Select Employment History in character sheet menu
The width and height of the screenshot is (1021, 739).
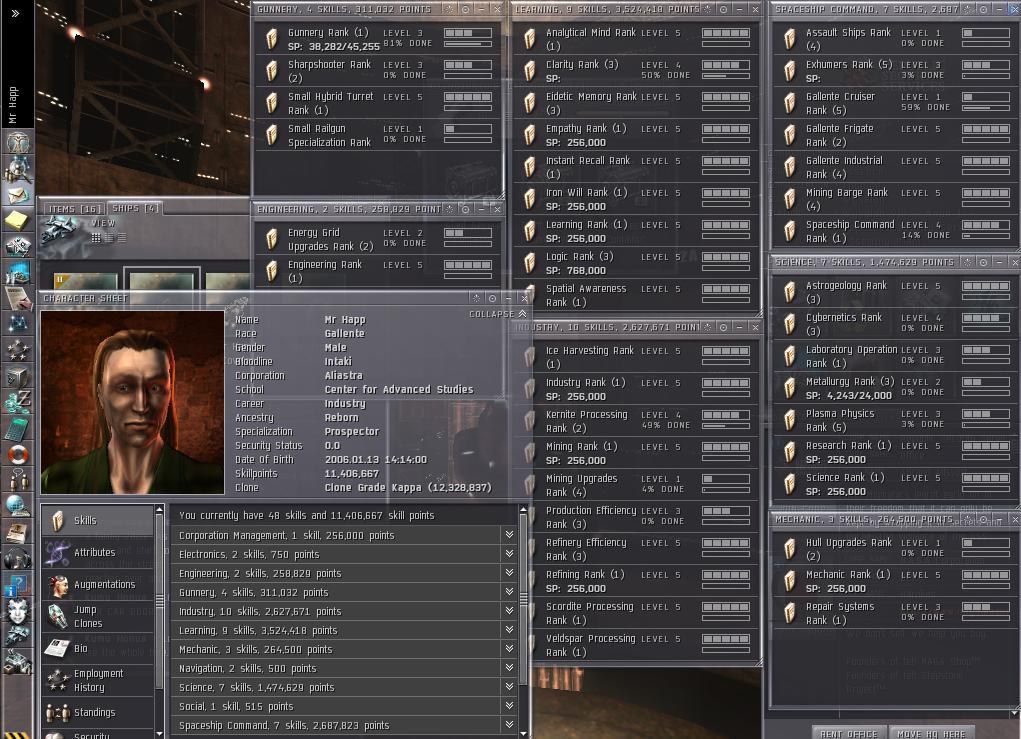tap(98, 680)
